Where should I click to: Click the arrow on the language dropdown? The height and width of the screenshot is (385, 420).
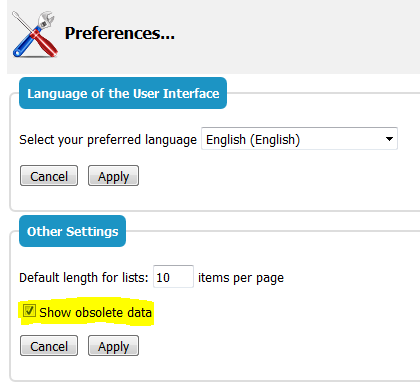click(x=389, y=139)
